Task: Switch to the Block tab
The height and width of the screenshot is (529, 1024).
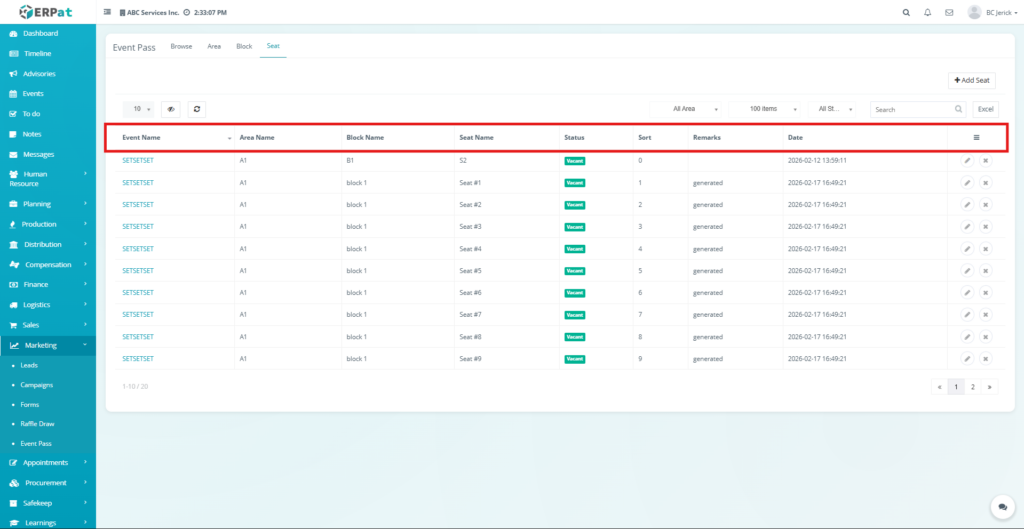Action: point(244,46)
